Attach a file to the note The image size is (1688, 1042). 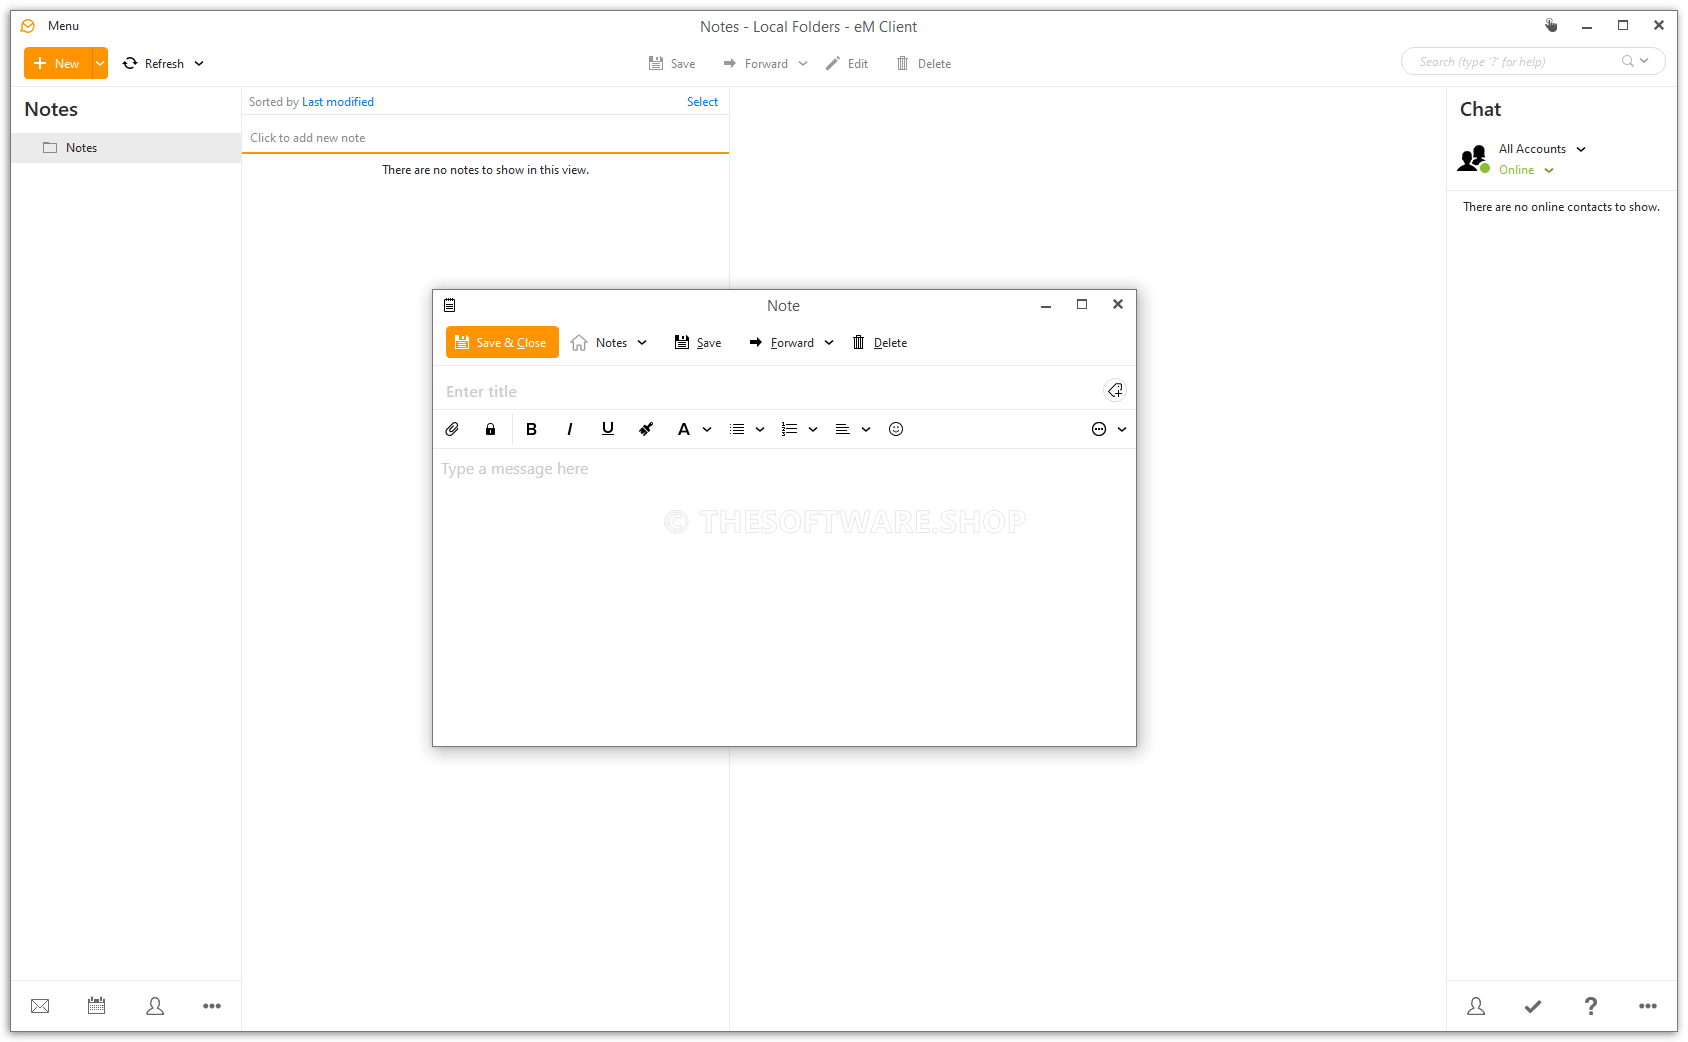(451, 429)
